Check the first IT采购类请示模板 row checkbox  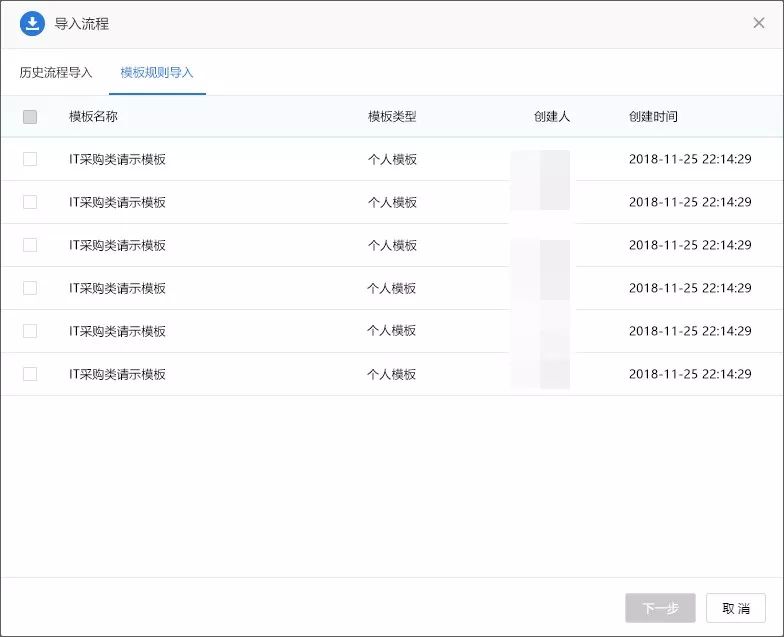pyautogui.click(x=30, y=159)
